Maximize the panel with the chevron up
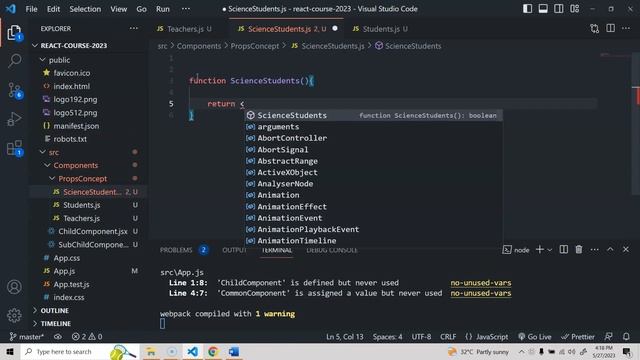Viewport: 640px width, 360px height. click(610, 249)
